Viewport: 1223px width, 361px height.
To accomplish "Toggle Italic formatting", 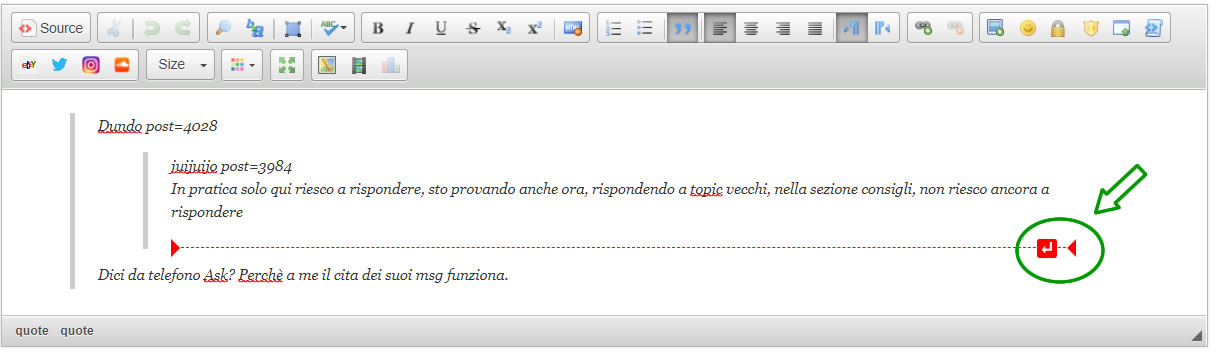I will [x=408, y=28].
